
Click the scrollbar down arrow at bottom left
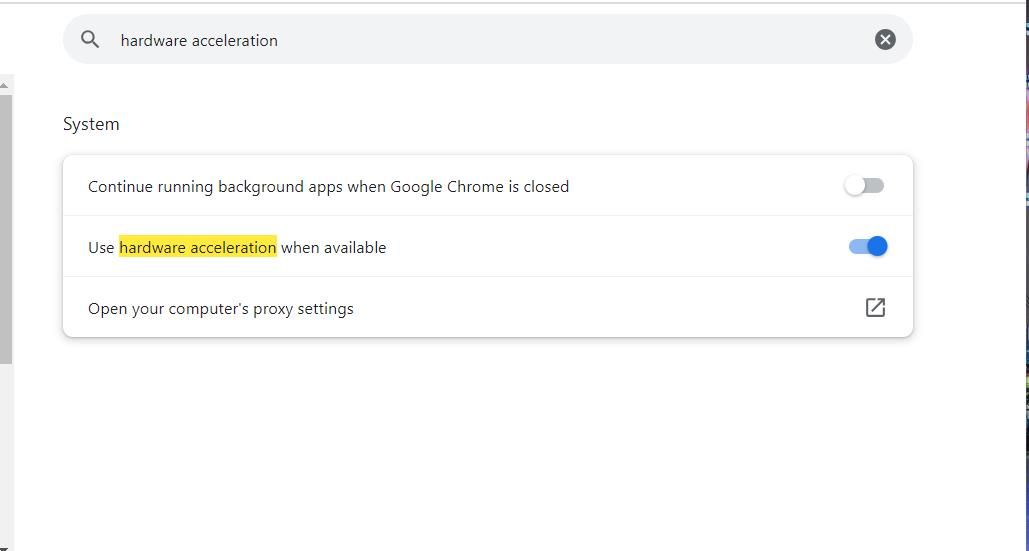[5, 544]
